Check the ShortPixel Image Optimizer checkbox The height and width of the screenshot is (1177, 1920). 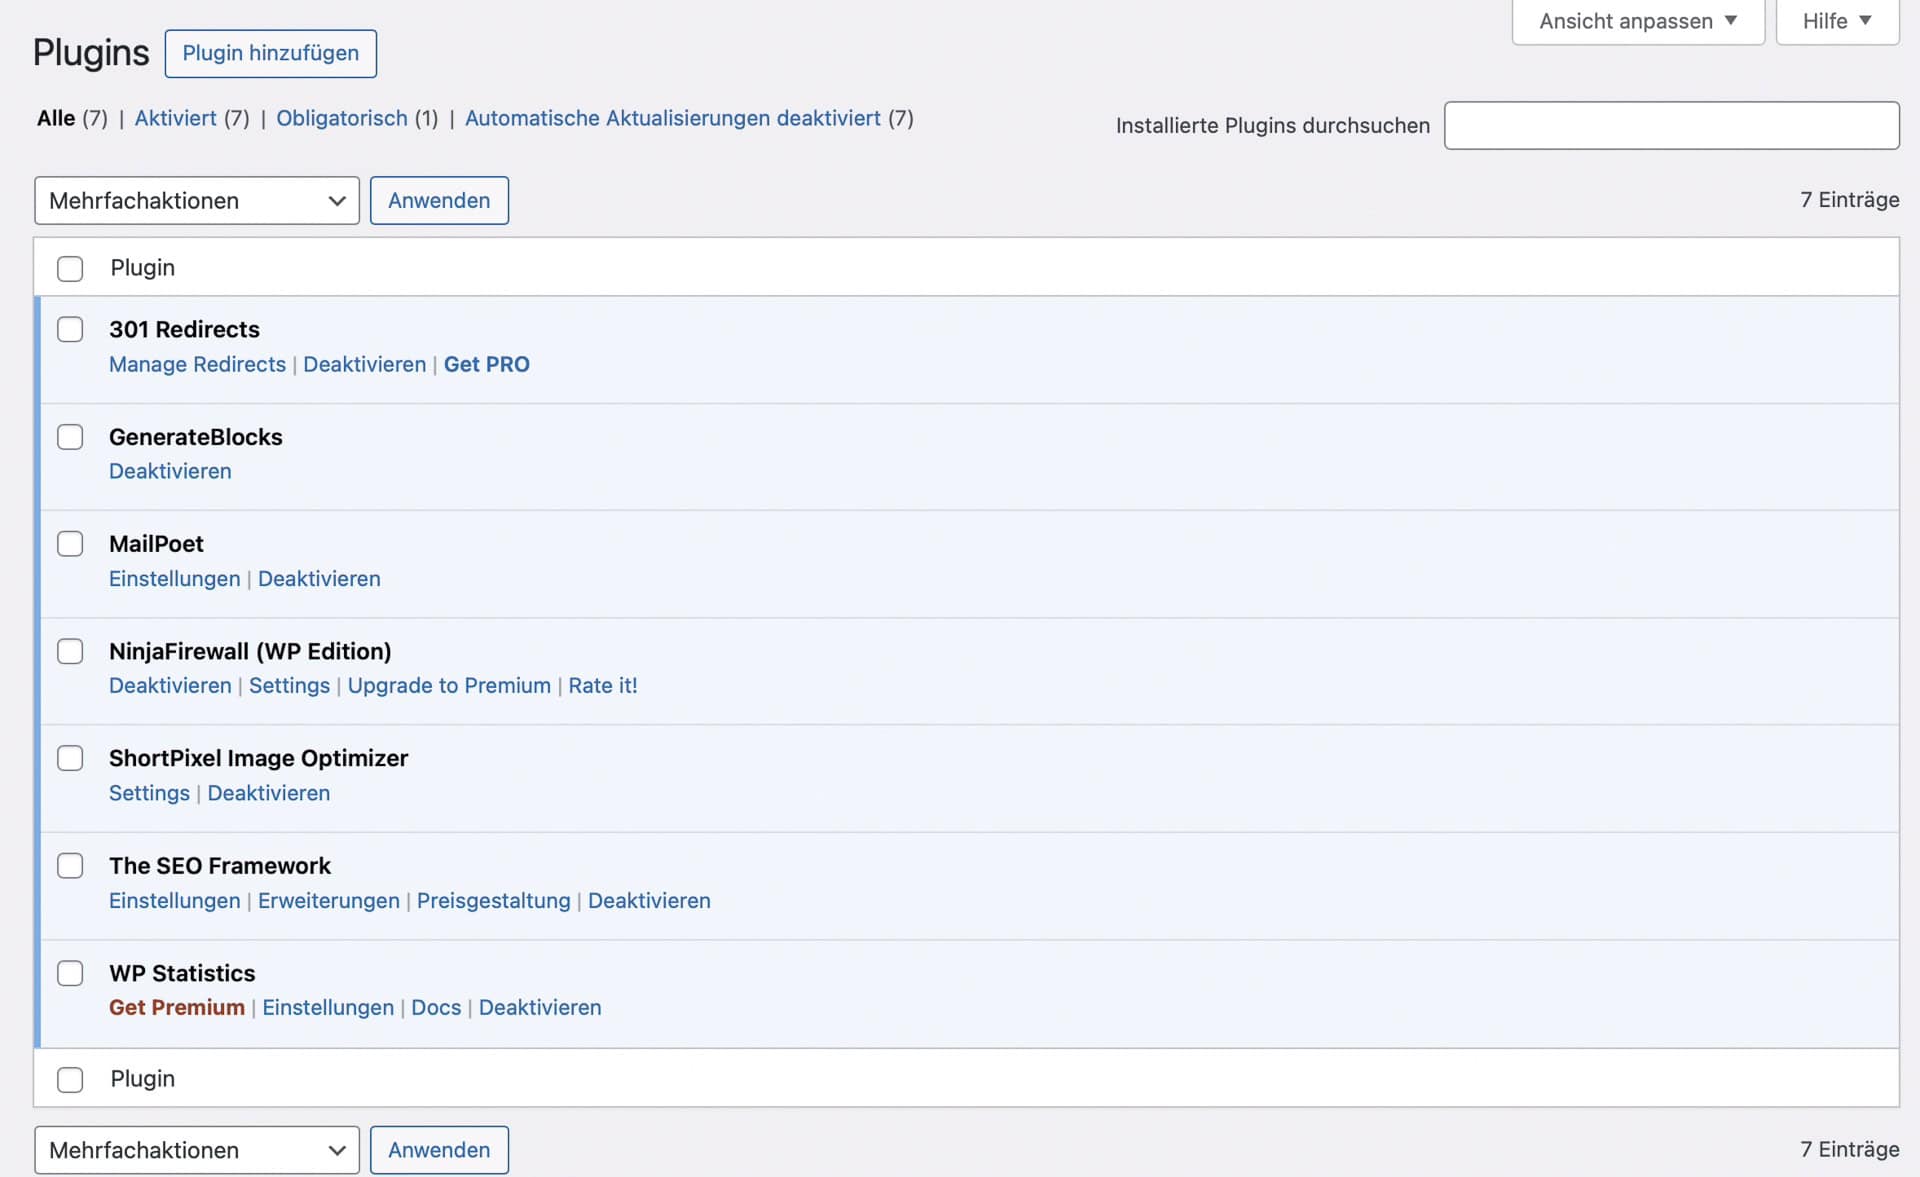[x=70, y=758]
